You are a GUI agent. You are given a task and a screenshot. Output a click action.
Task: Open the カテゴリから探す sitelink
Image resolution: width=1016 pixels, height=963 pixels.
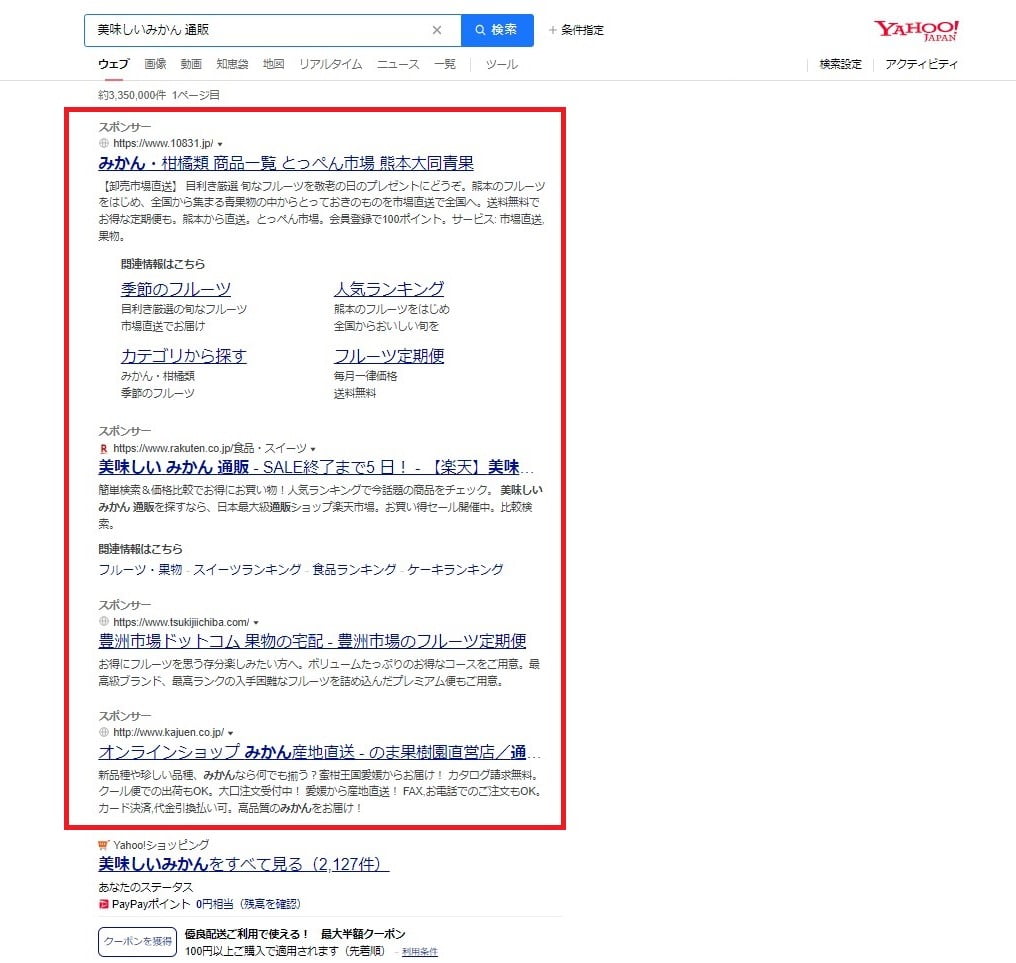[x=183, y=356]
